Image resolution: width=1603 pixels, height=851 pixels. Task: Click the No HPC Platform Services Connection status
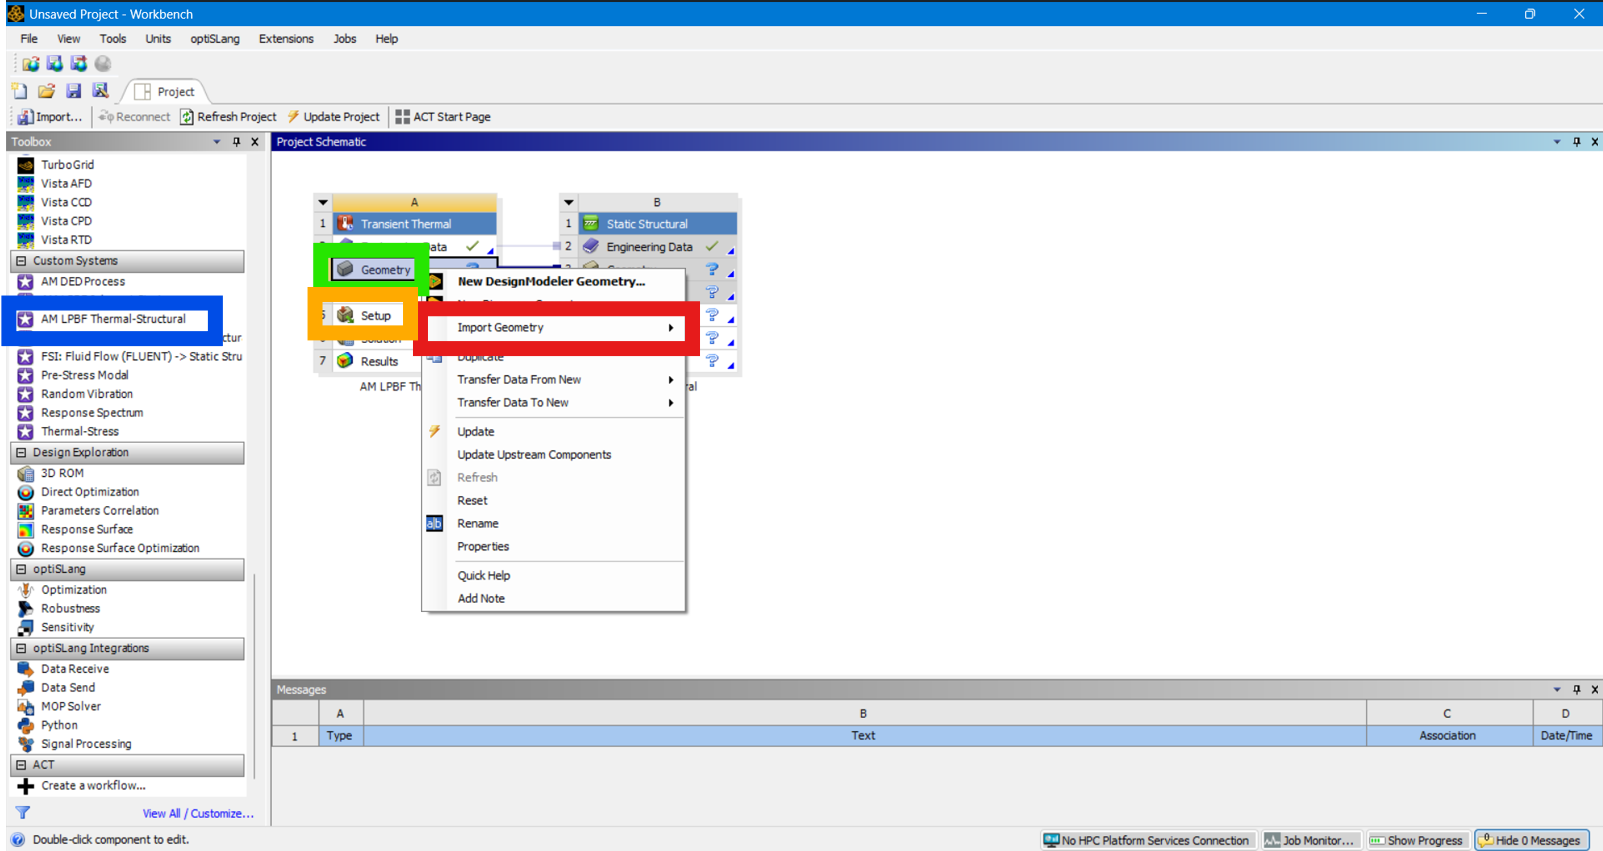click(1146, 841)
